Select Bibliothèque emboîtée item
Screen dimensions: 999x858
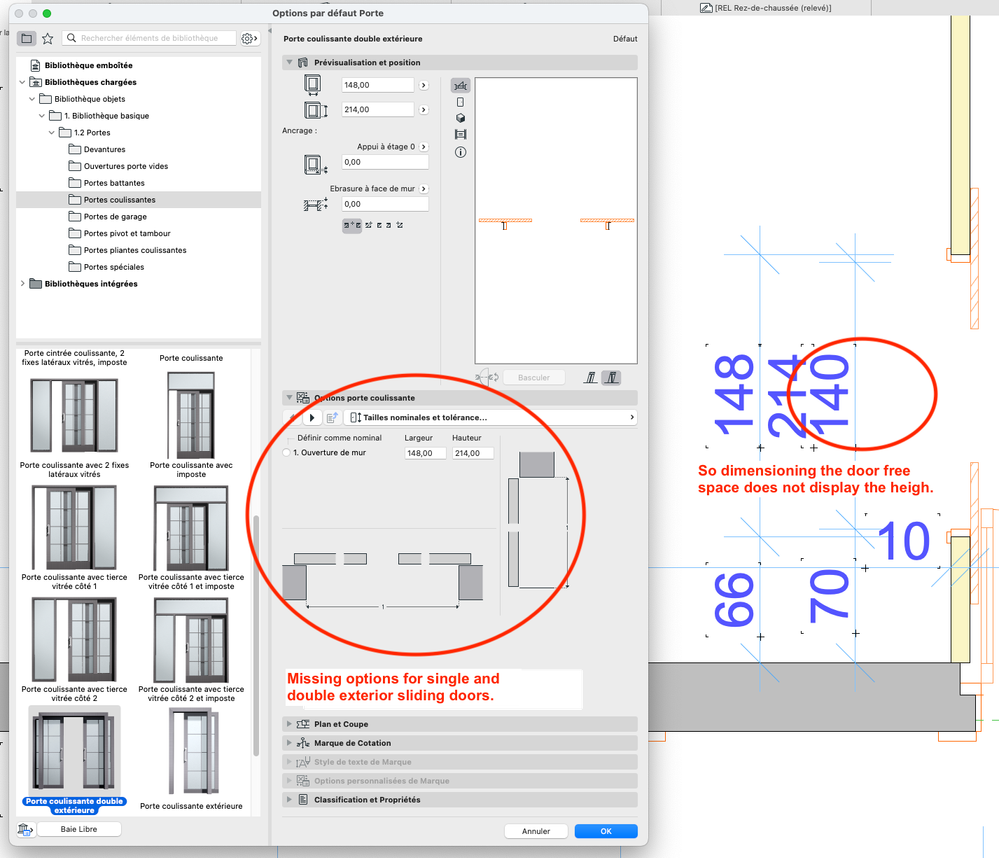pos(89,65)
